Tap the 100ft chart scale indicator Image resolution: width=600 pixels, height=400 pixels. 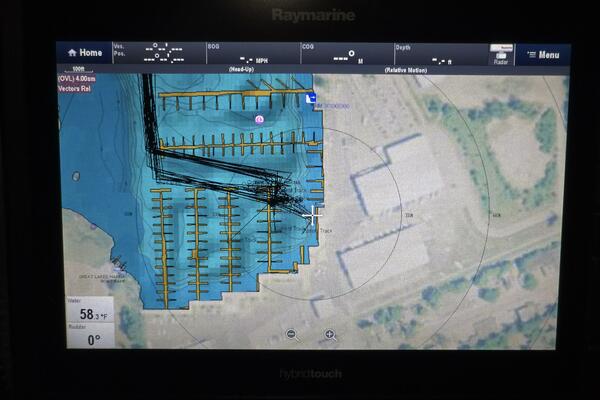tap(78, 69)
